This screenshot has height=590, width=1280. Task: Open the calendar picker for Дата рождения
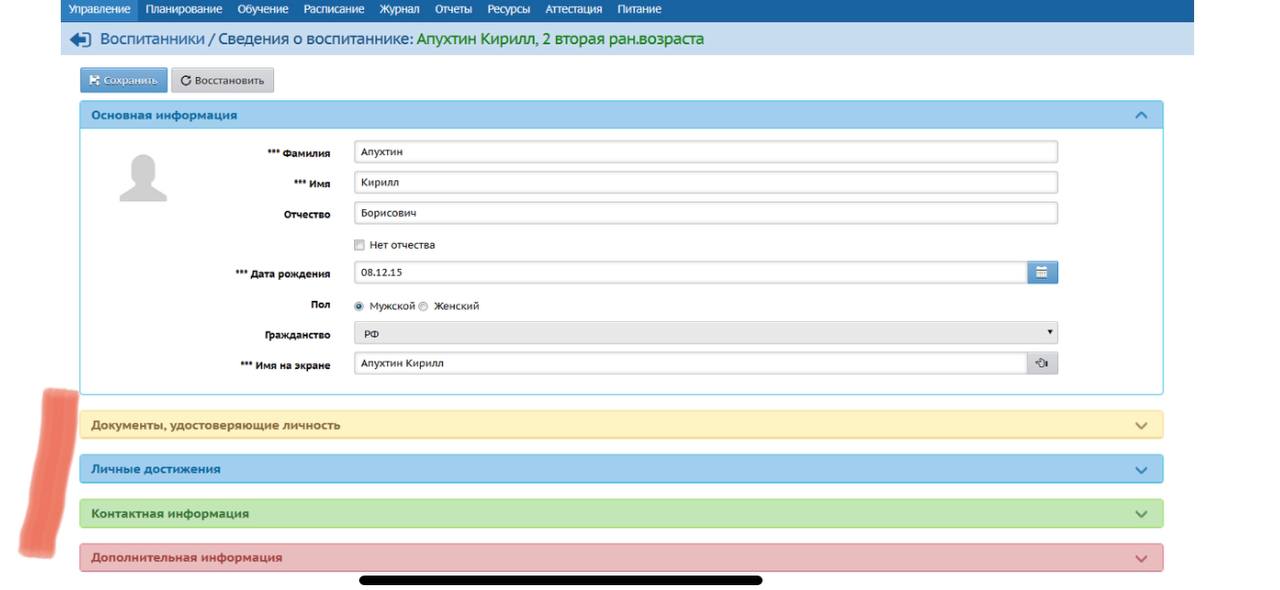pyautogui.click(x=1042, y=272)
